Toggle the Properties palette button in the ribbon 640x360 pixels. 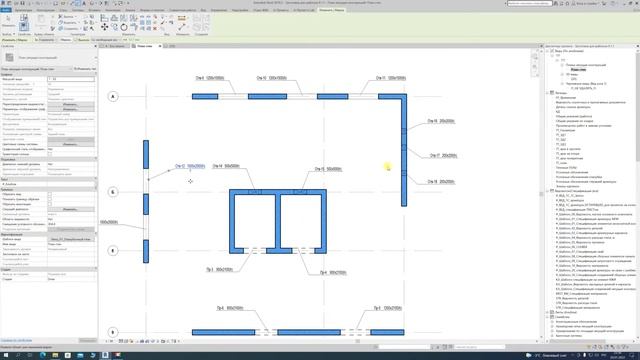pos(24,27)
